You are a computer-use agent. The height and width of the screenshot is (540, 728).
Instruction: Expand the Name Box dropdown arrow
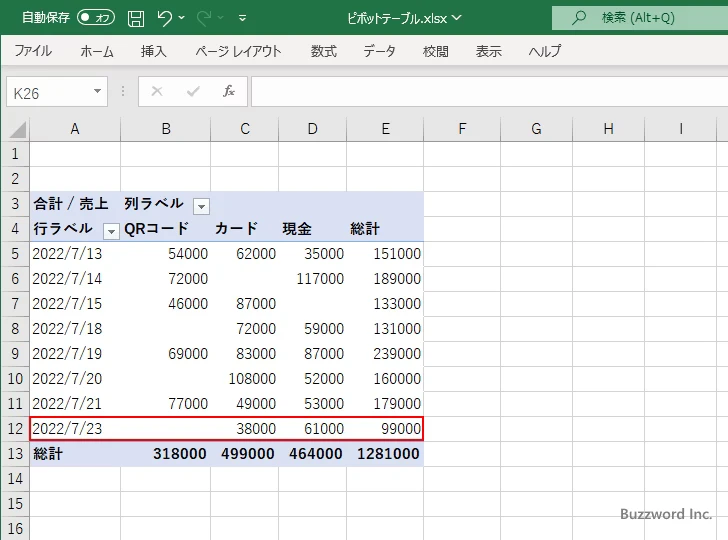coord(98,91)
